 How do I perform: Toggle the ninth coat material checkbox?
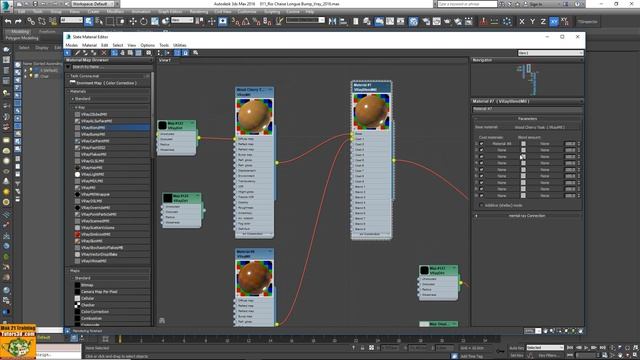click(482, 196)
